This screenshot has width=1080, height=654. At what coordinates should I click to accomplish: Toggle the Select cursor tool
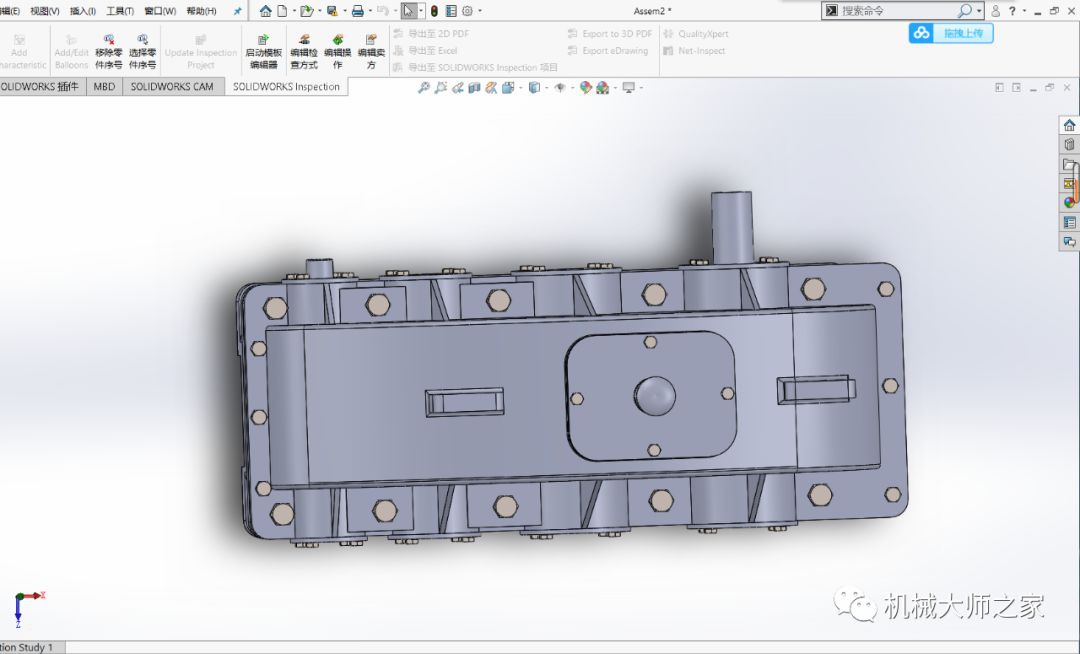pyautogui.click(x=409, y=11)
